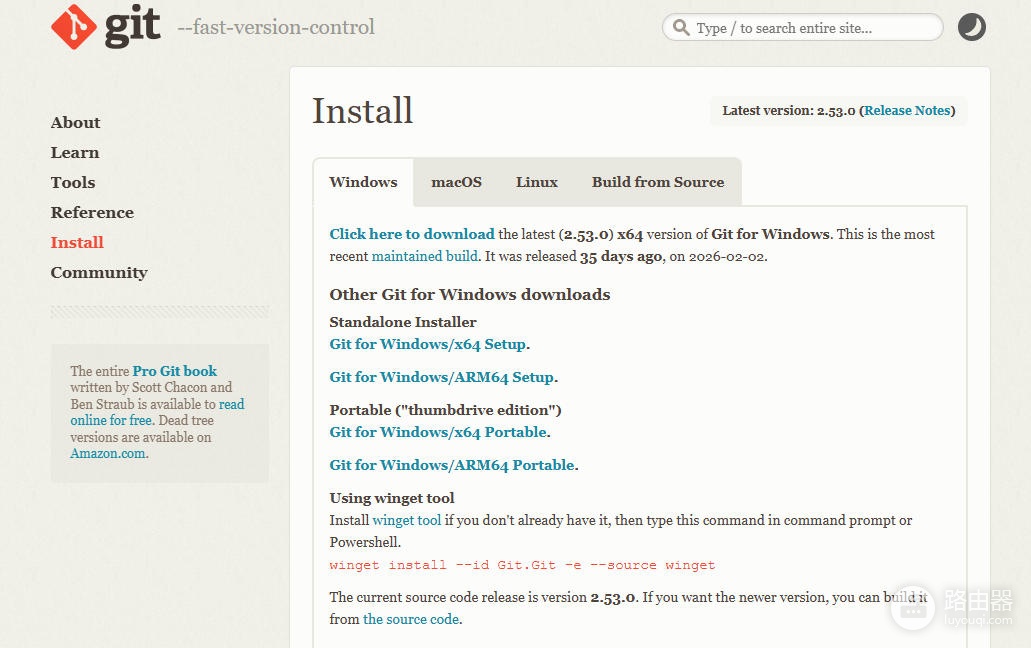Screen dimensions: 1031x648
Task: Open the Build from Source tab
Action: point(658,182)
